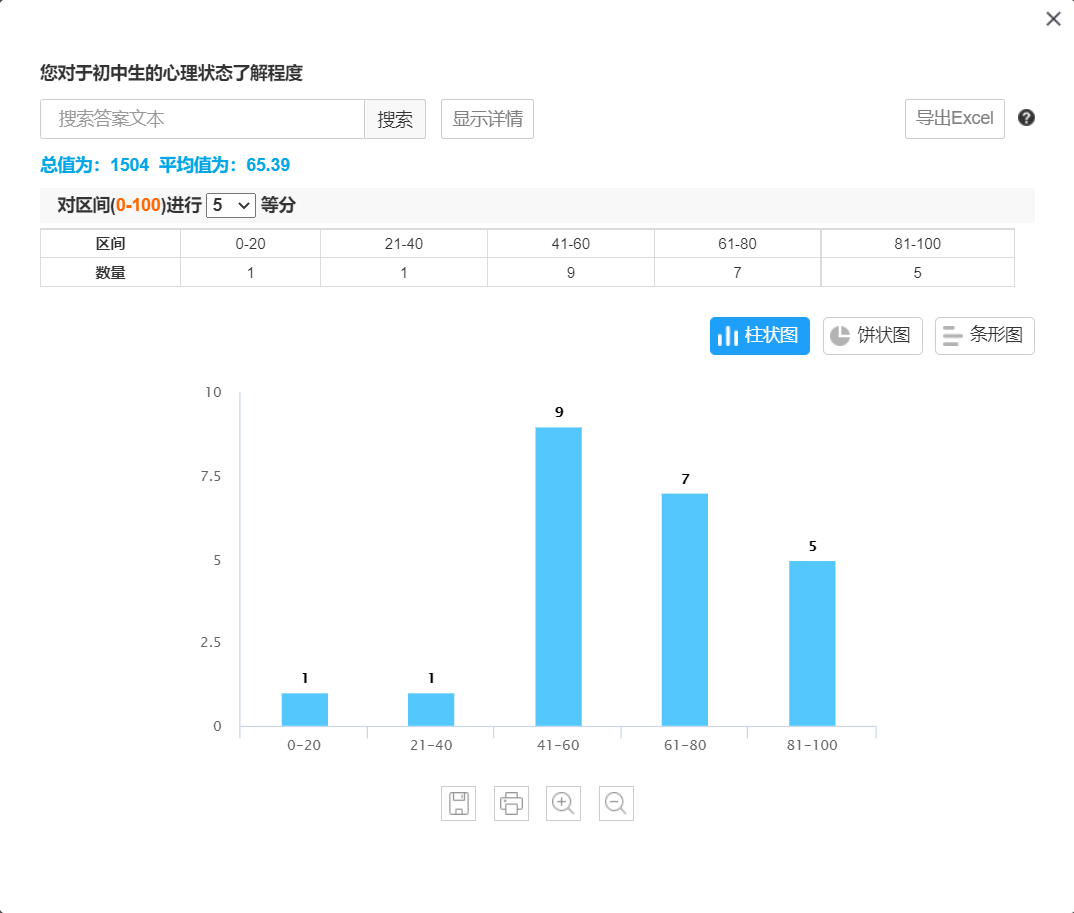
Task: Zoom in on the chart
Action: [563, 803]
